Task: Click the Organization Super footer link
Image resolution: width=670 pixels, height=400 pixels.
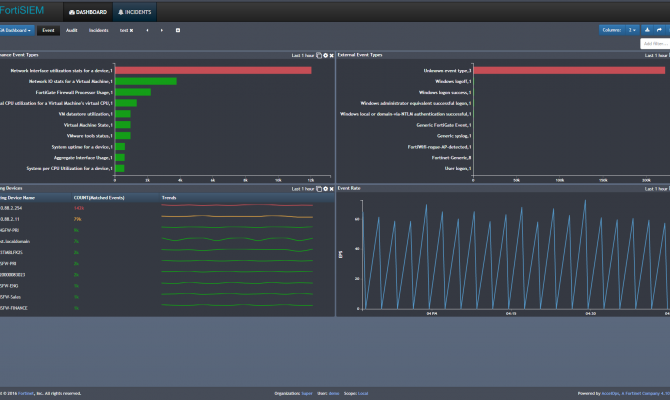Action: [307, 393]
